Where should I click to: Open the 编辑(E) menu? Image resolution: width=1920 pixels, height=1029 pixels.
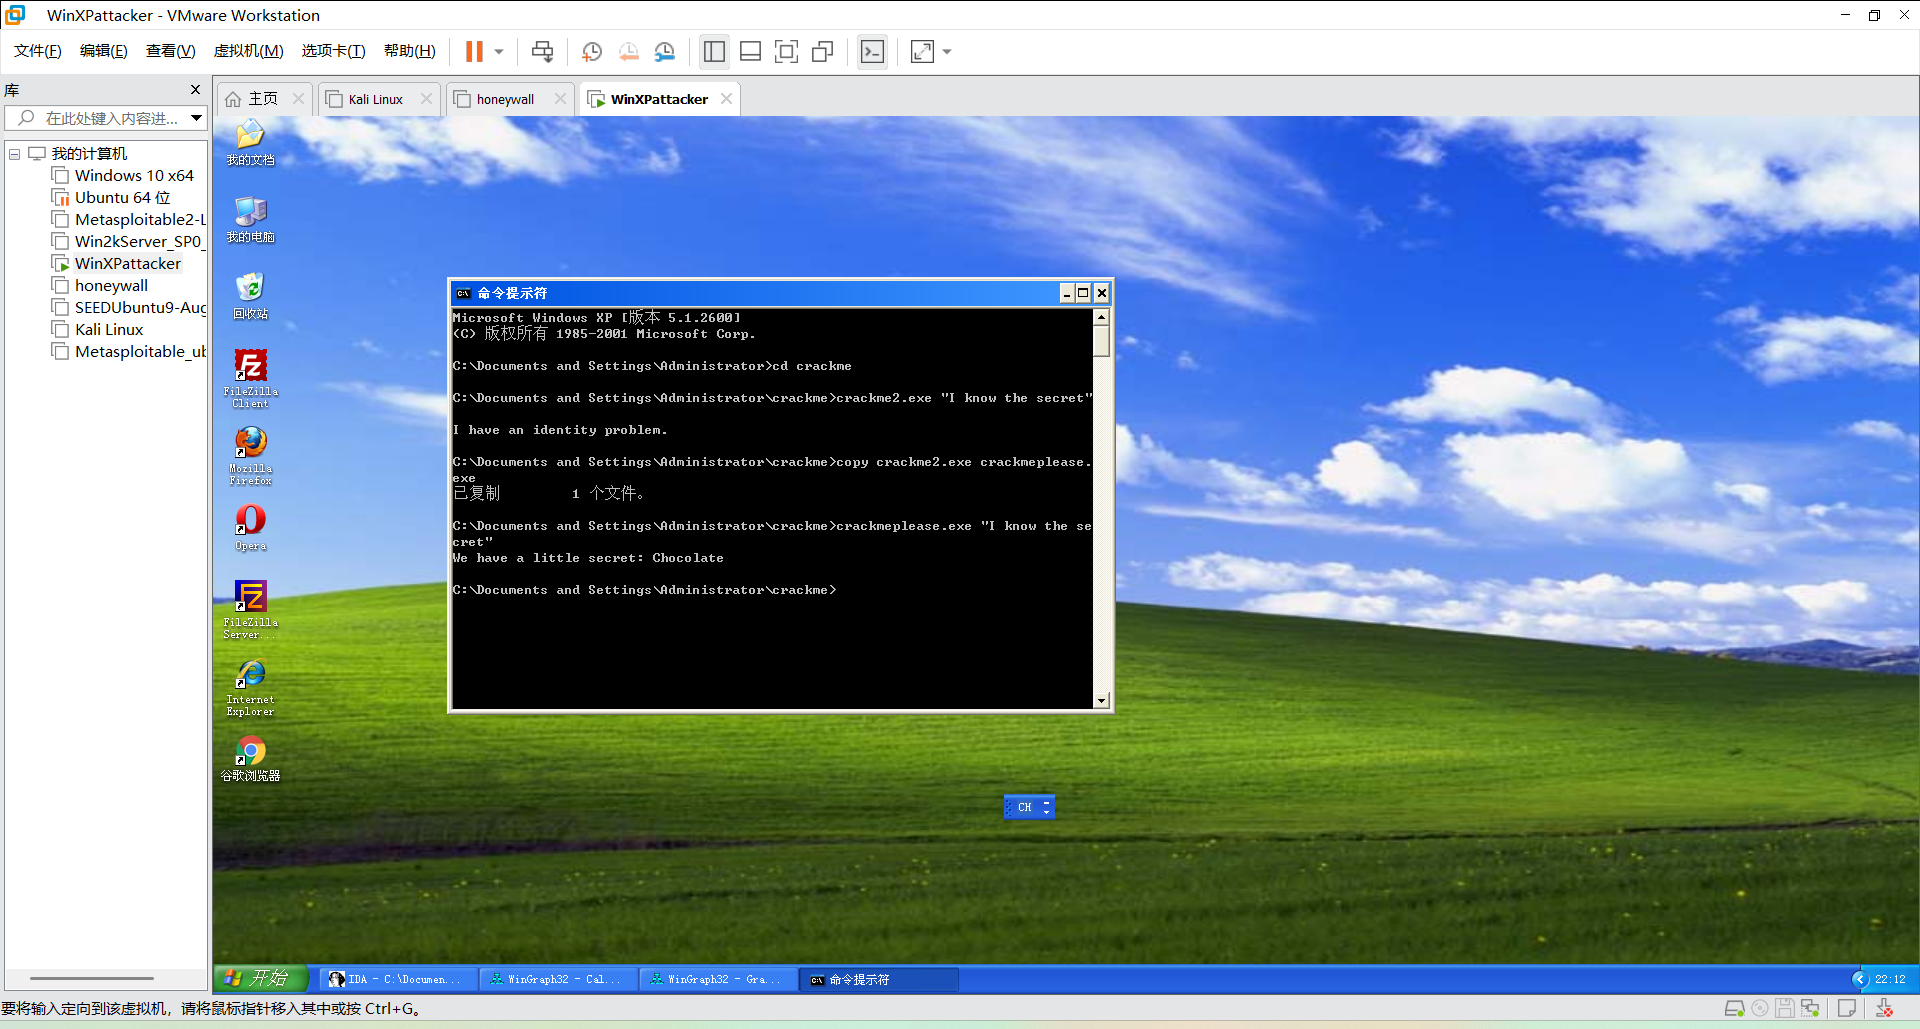[103, 51]
